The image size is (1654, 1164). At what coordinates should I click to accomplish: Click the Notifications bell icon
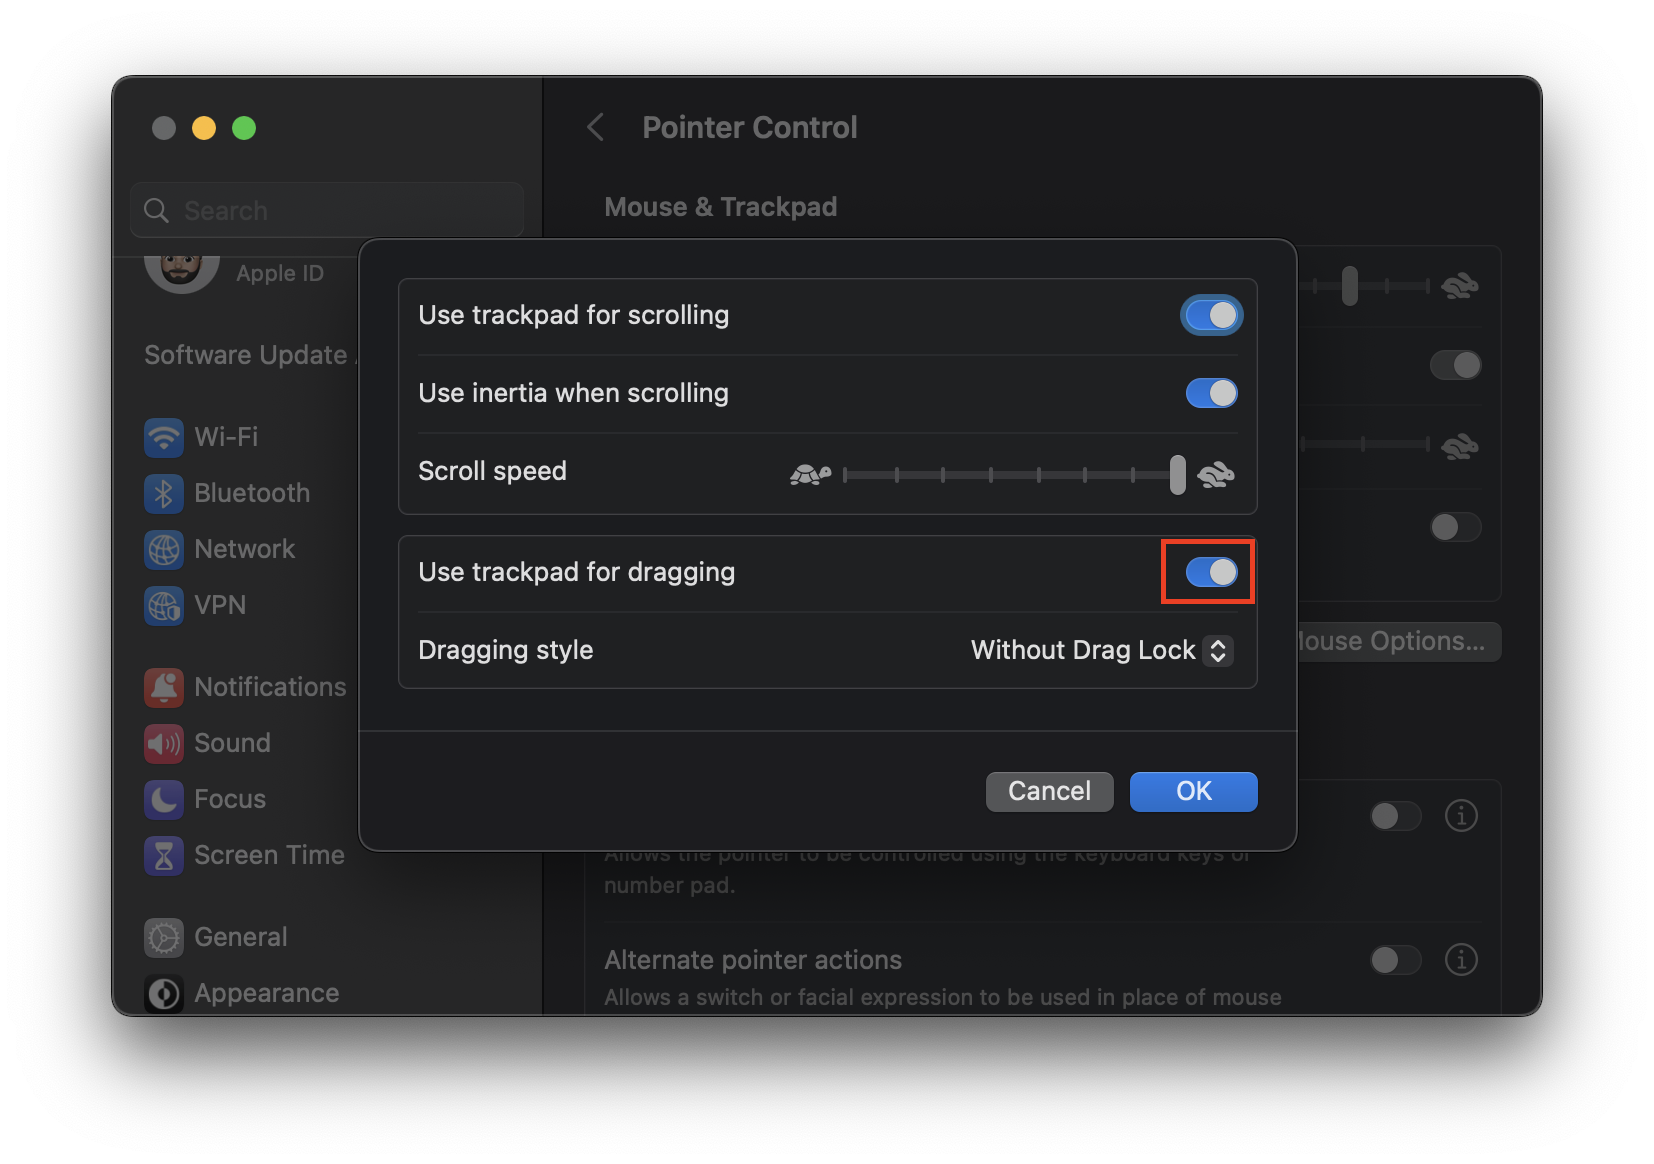coord(164,687)
